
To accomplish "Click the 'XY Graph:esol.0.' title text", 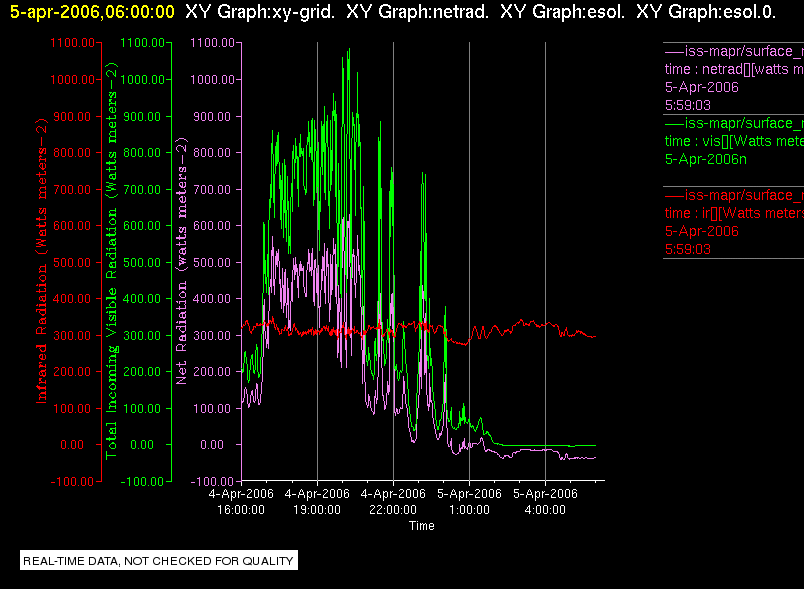I will click(x=706, y=11).
